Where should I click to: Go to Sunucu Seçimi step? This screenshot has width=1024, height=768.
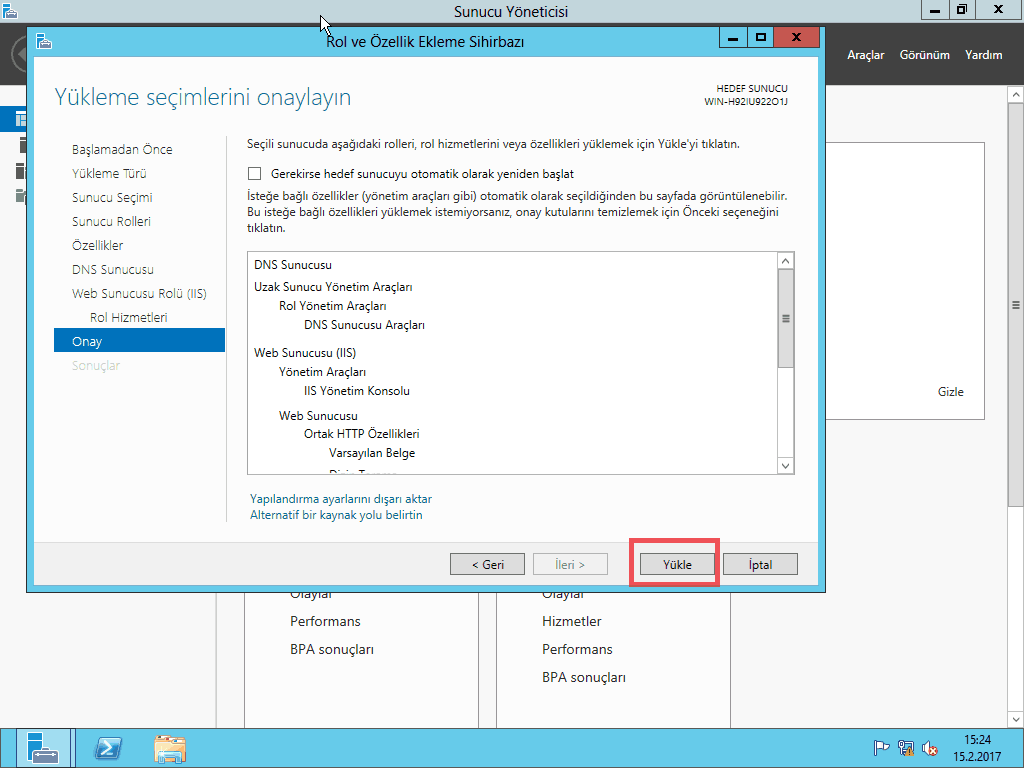coord(112,197)
